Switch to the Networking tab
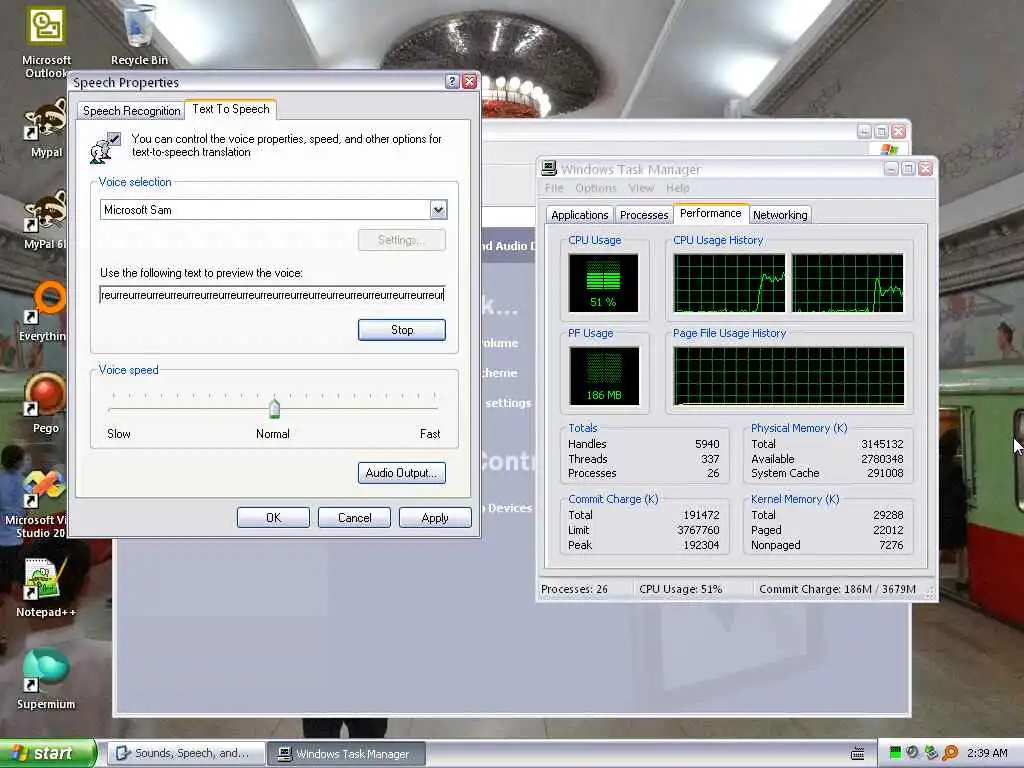 point(780,215)
